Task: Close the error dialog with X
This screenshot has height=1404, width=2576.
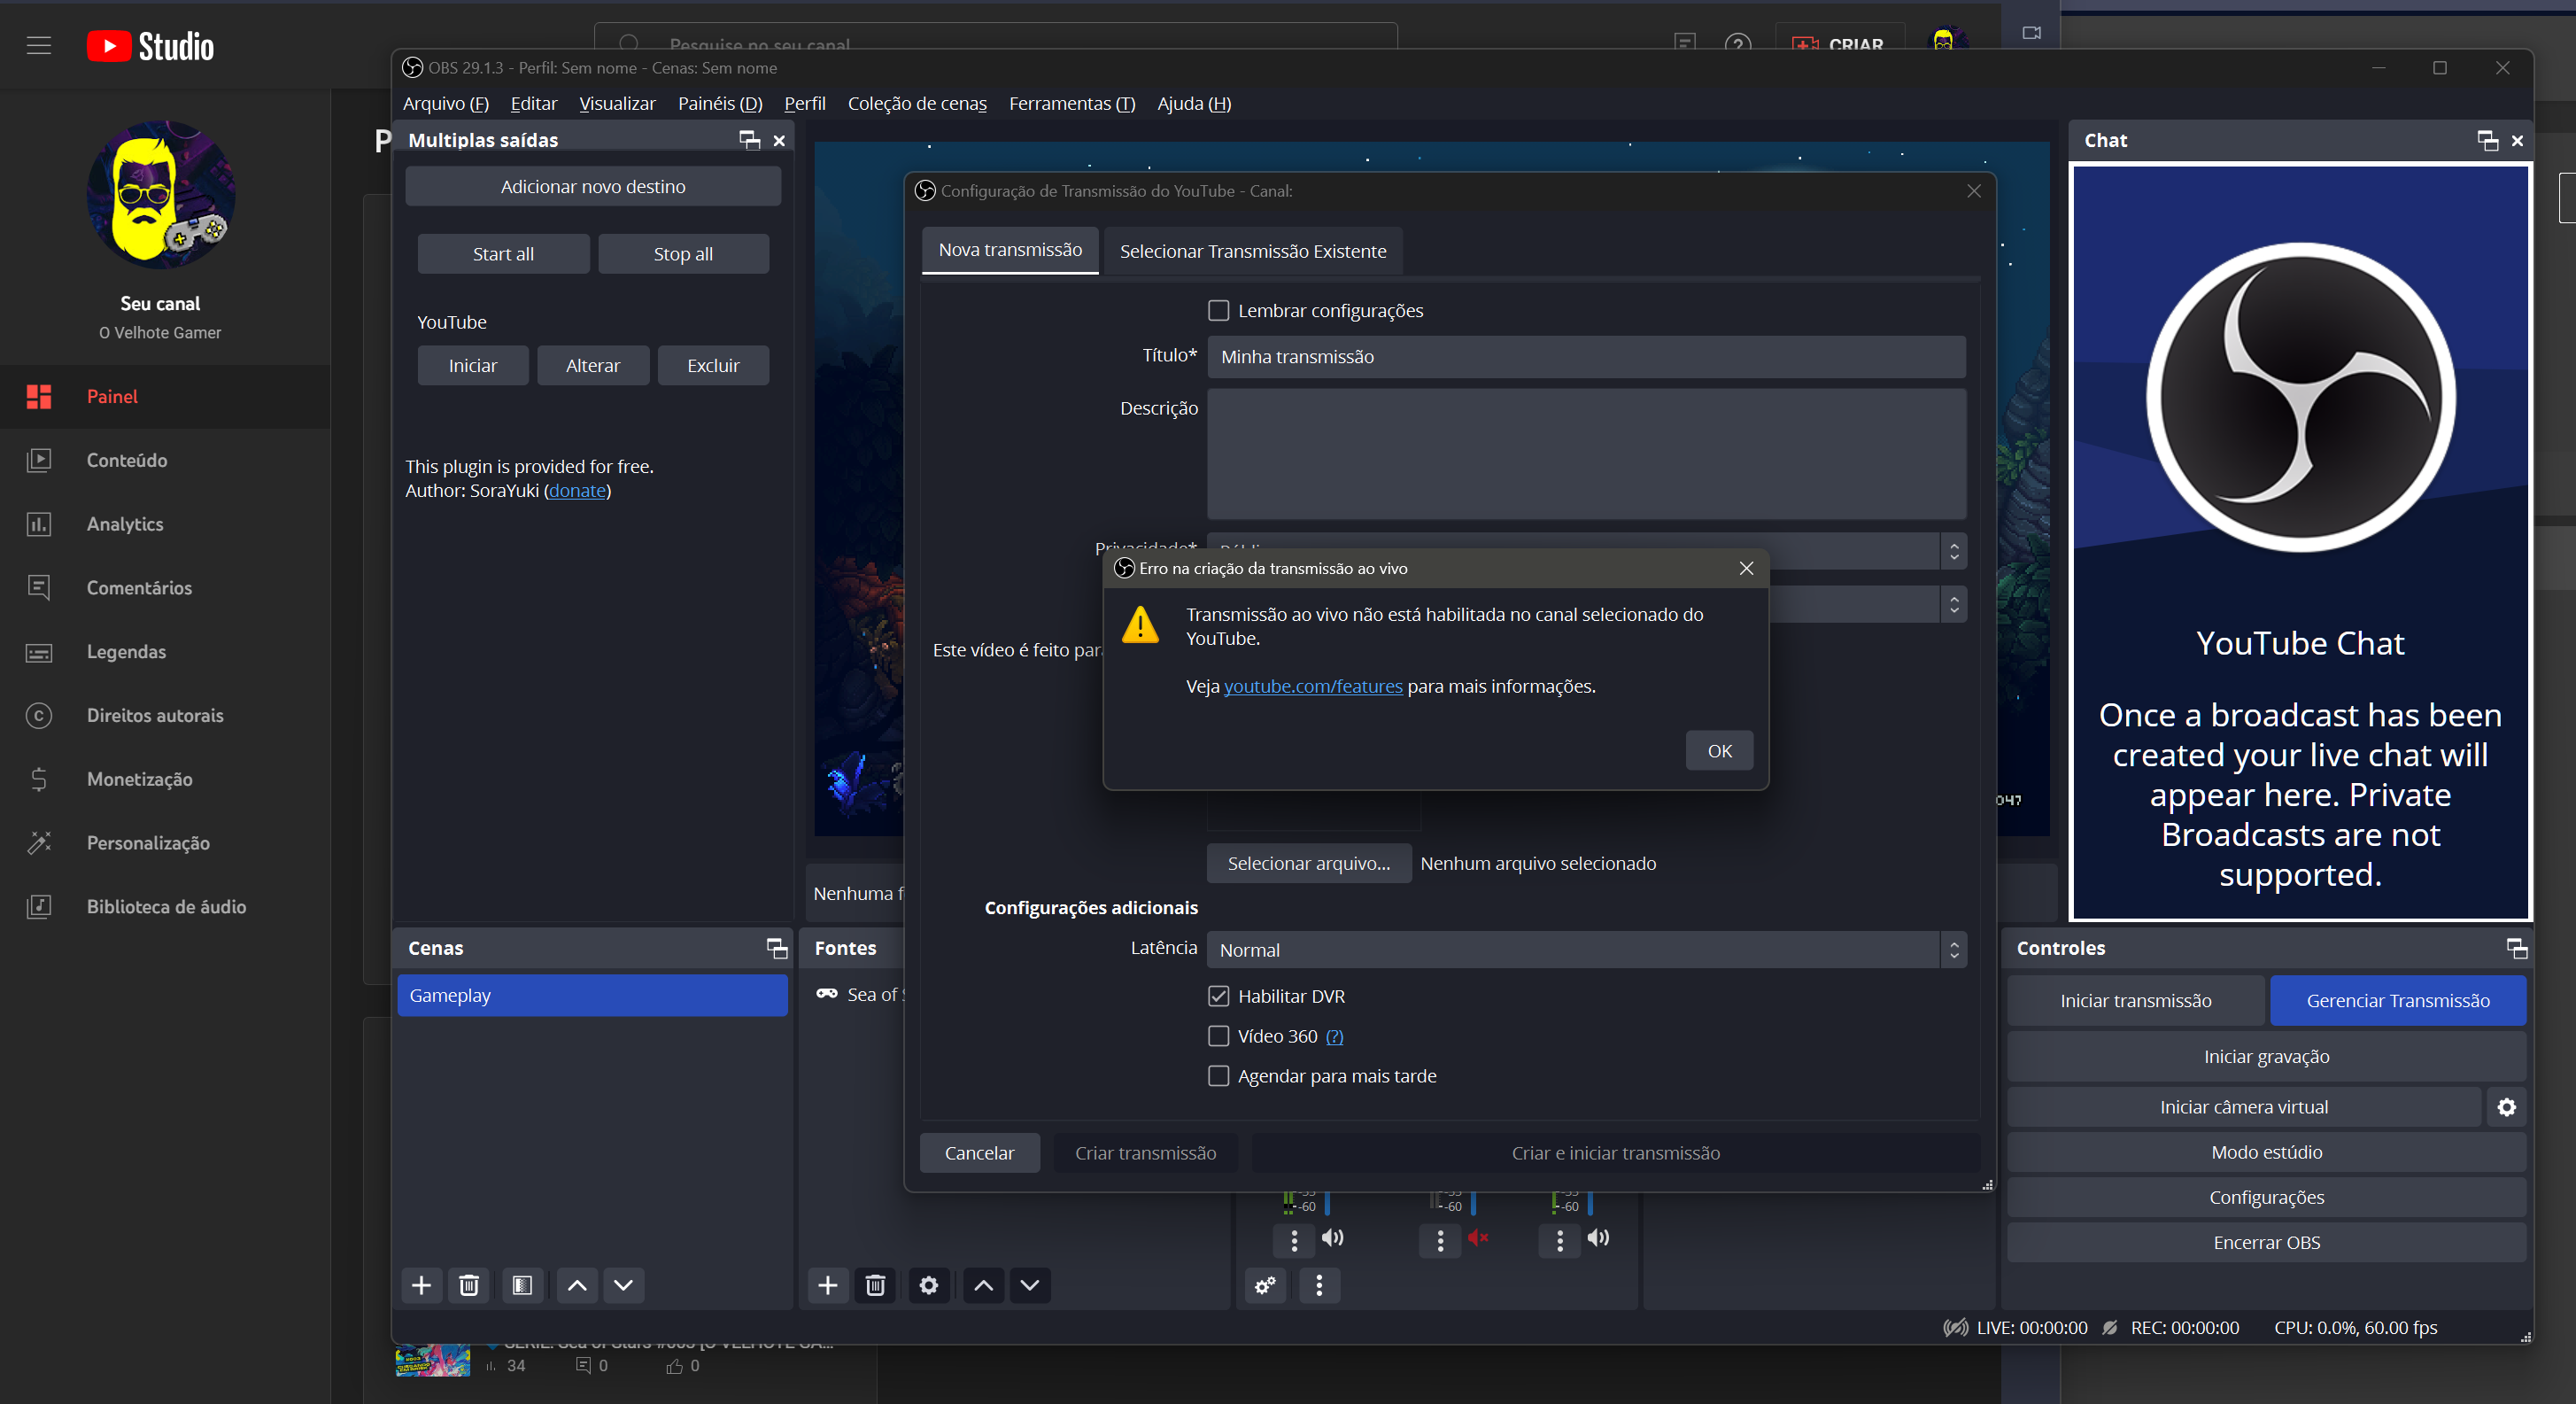Action: (1746, 568)
